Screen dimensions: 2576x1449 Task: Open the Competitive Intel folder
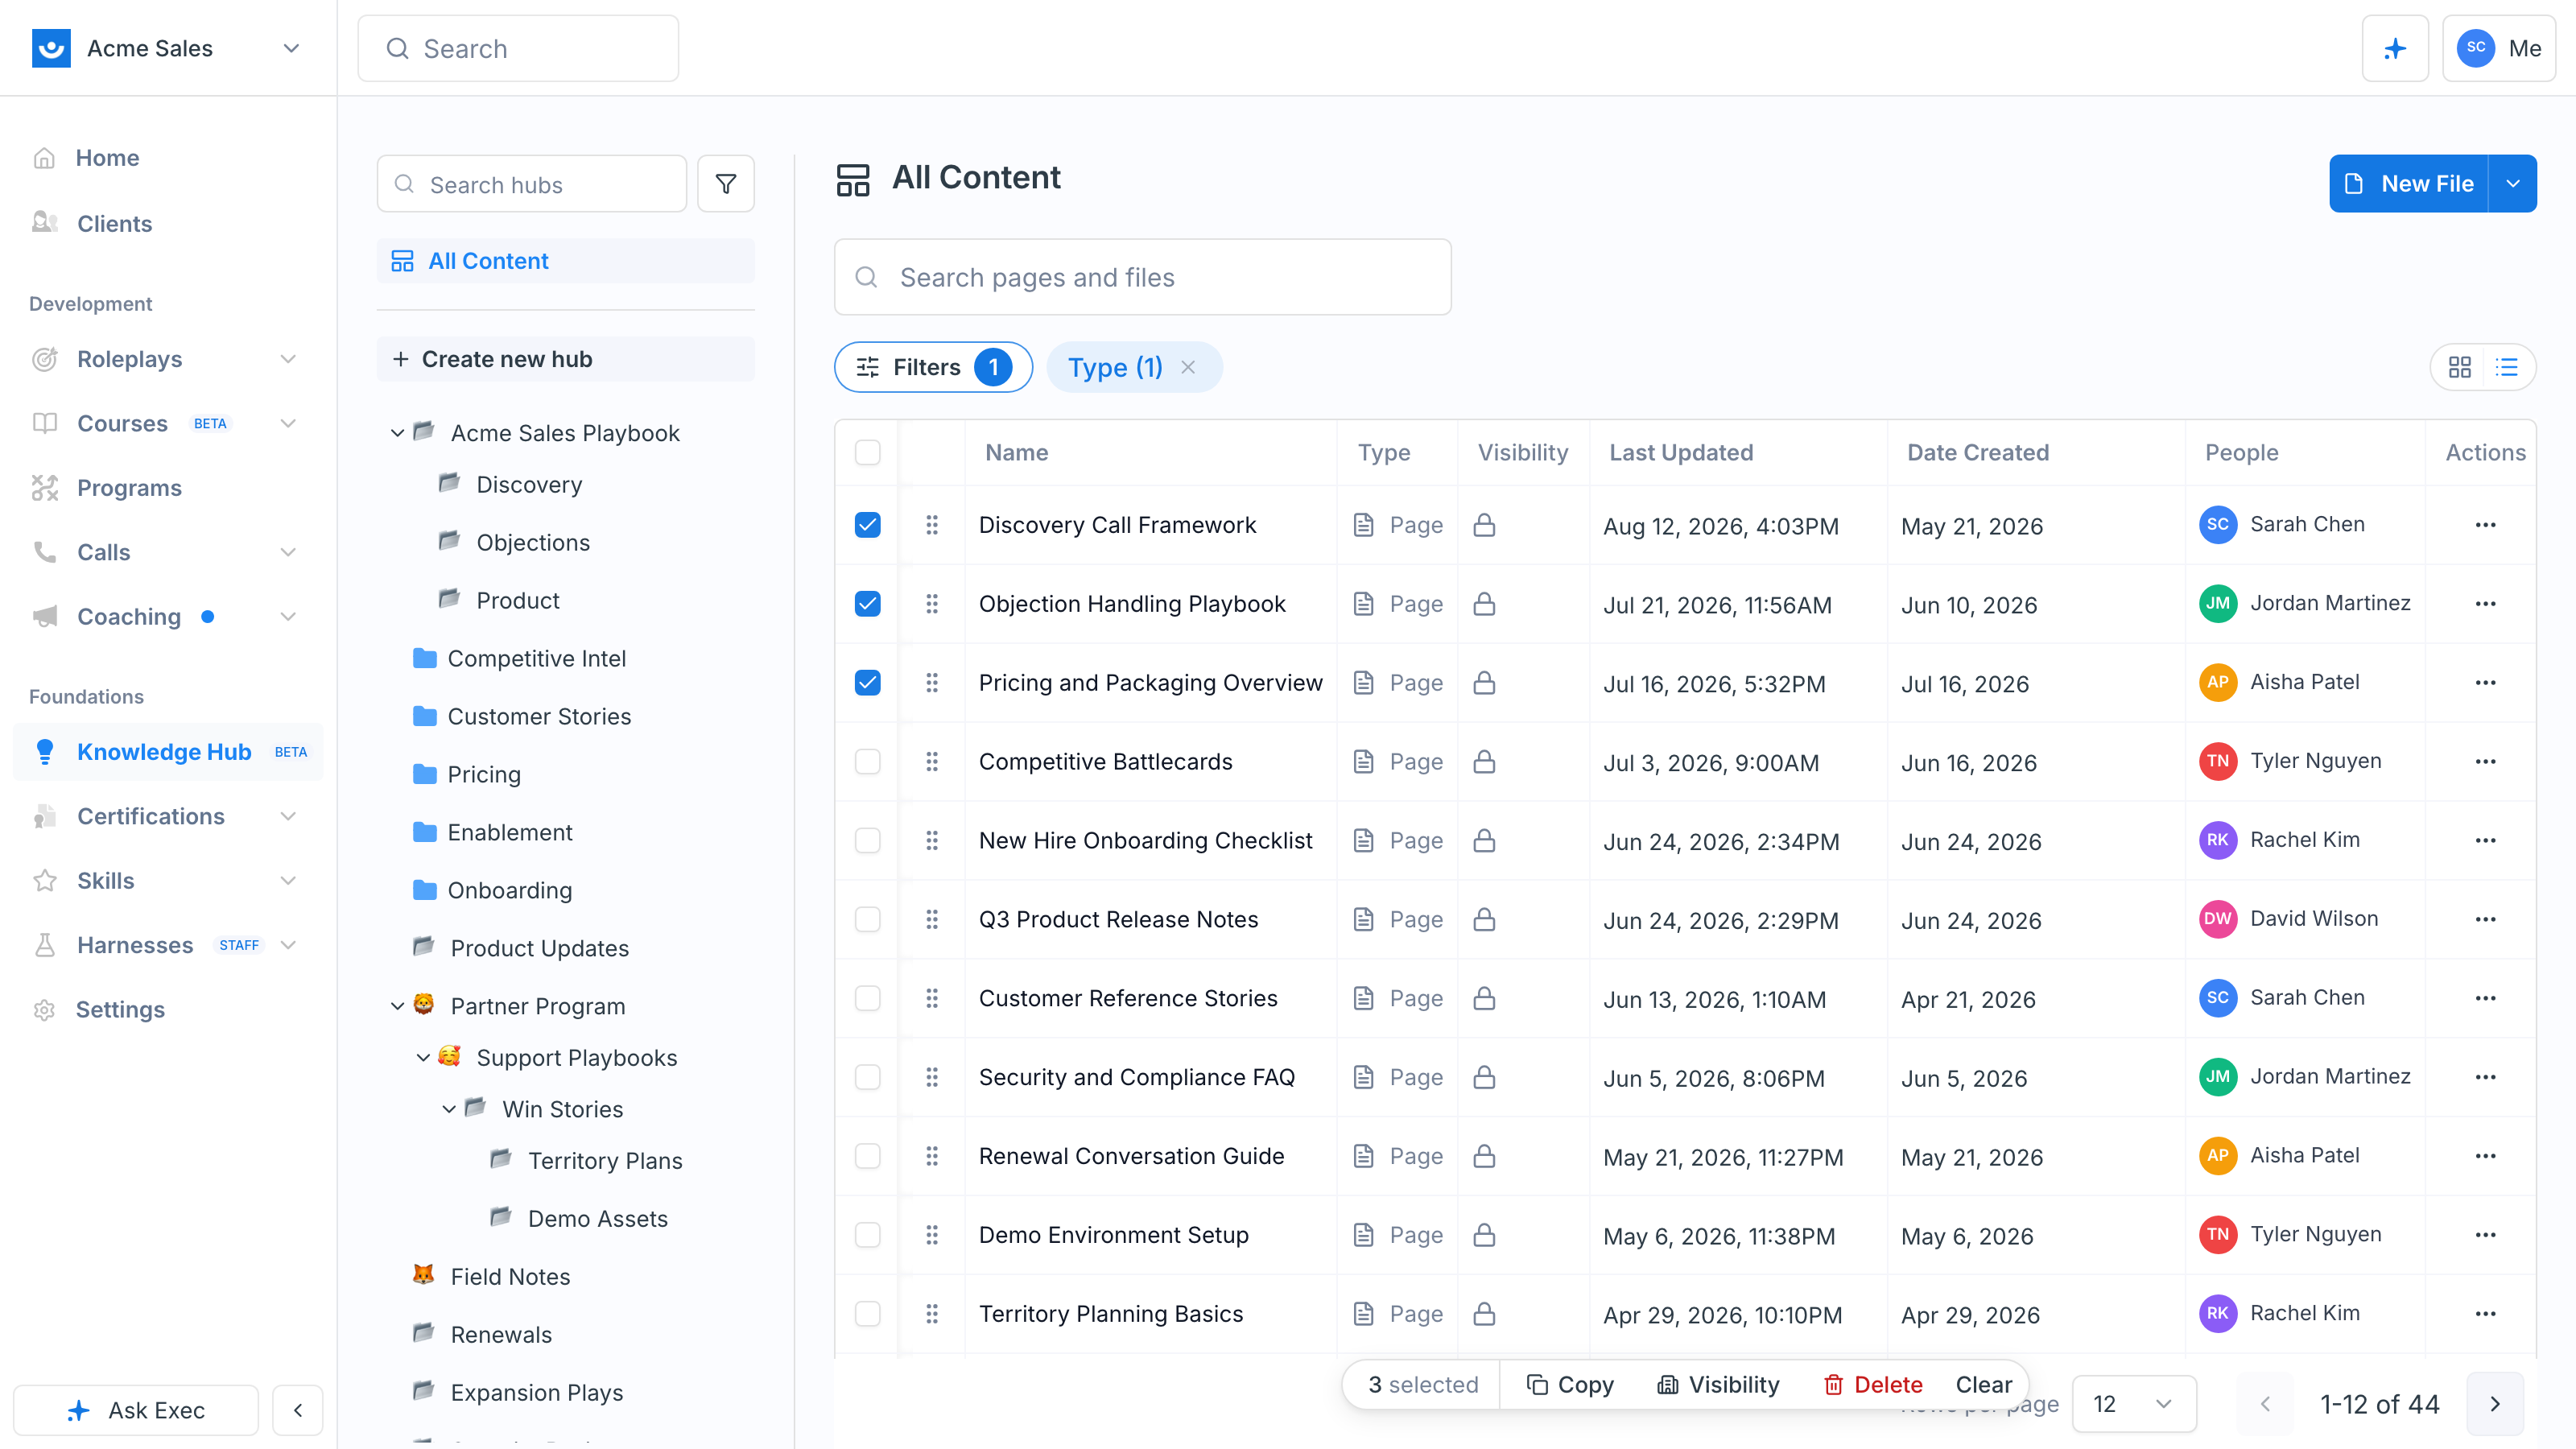coord(536,658)
